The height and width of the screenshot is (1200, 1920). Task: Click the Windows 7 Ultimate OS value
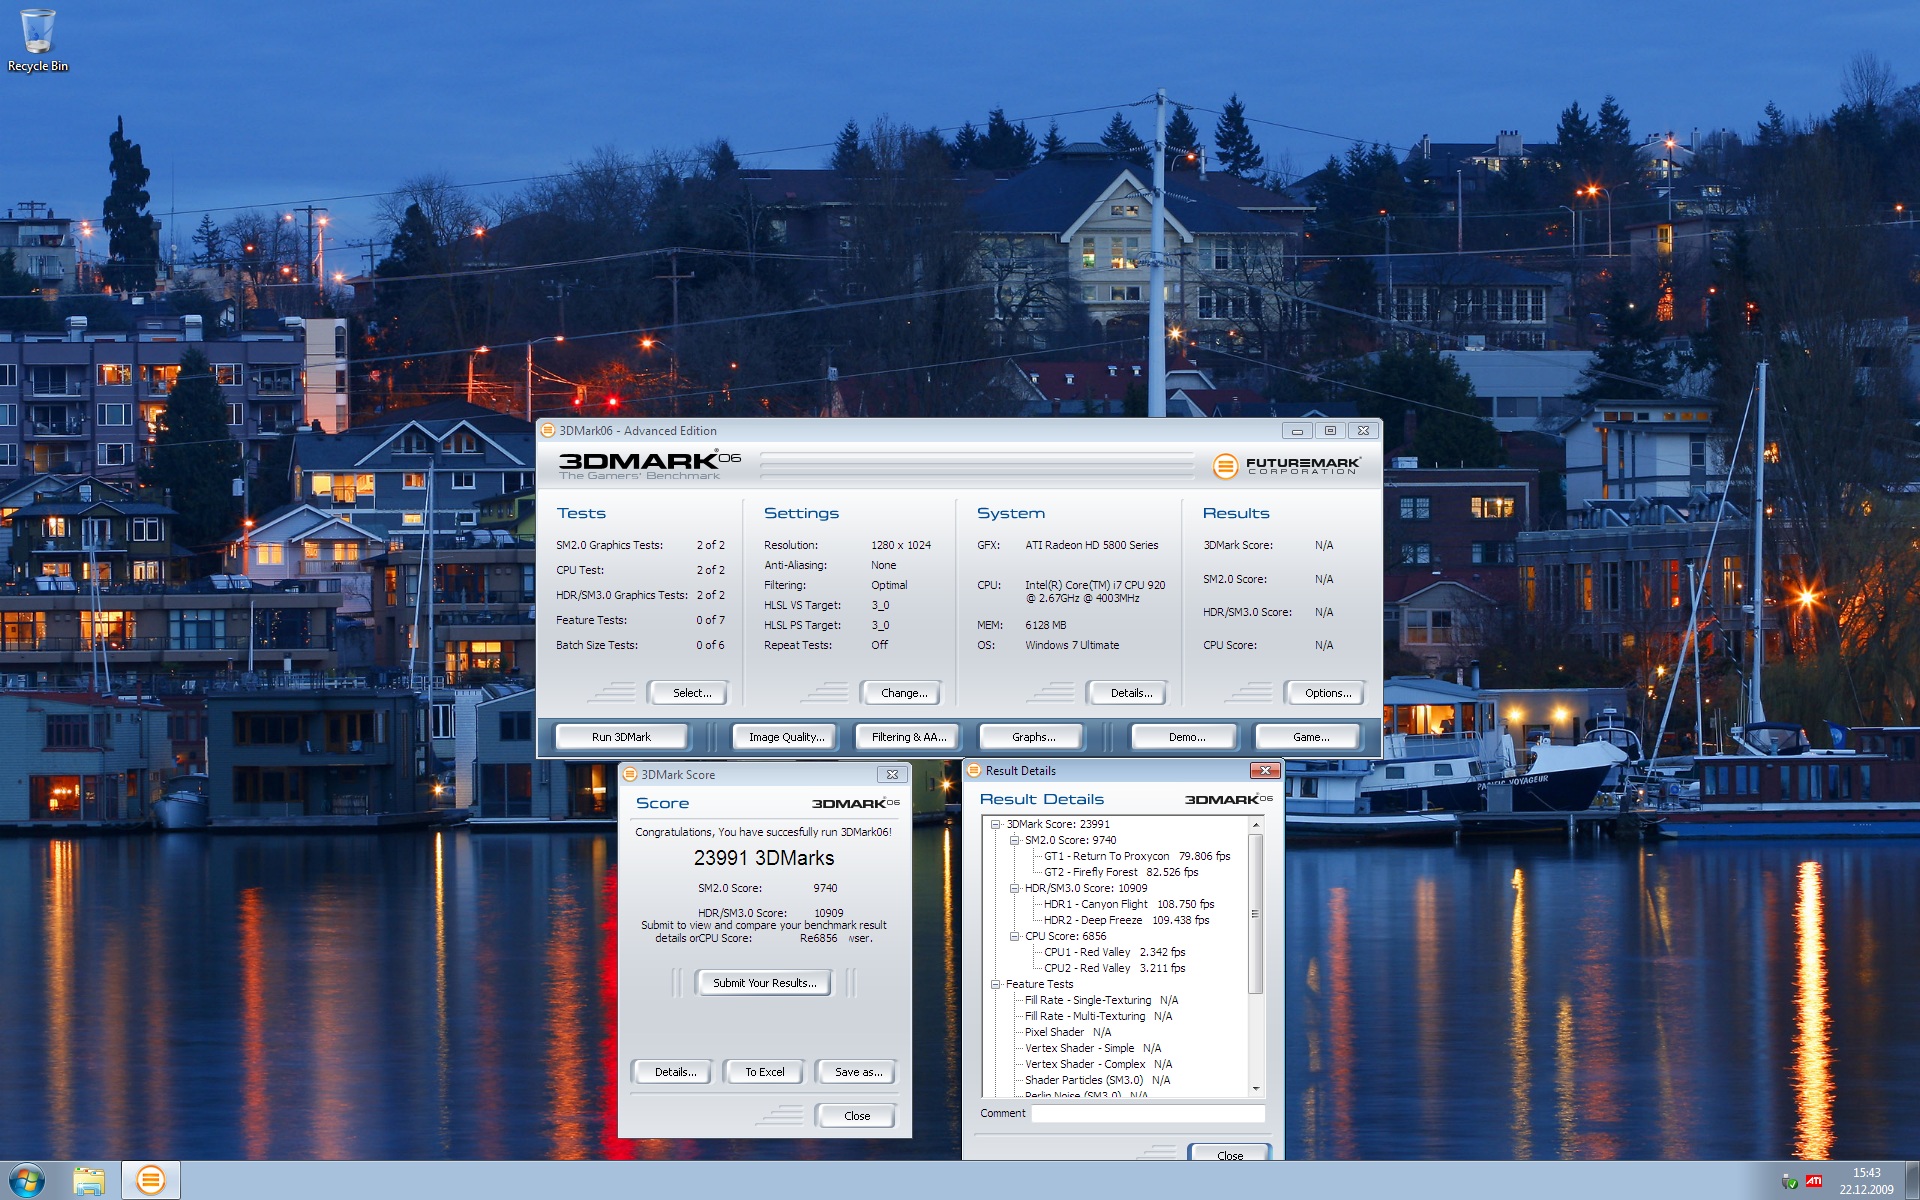(1072, 646)
